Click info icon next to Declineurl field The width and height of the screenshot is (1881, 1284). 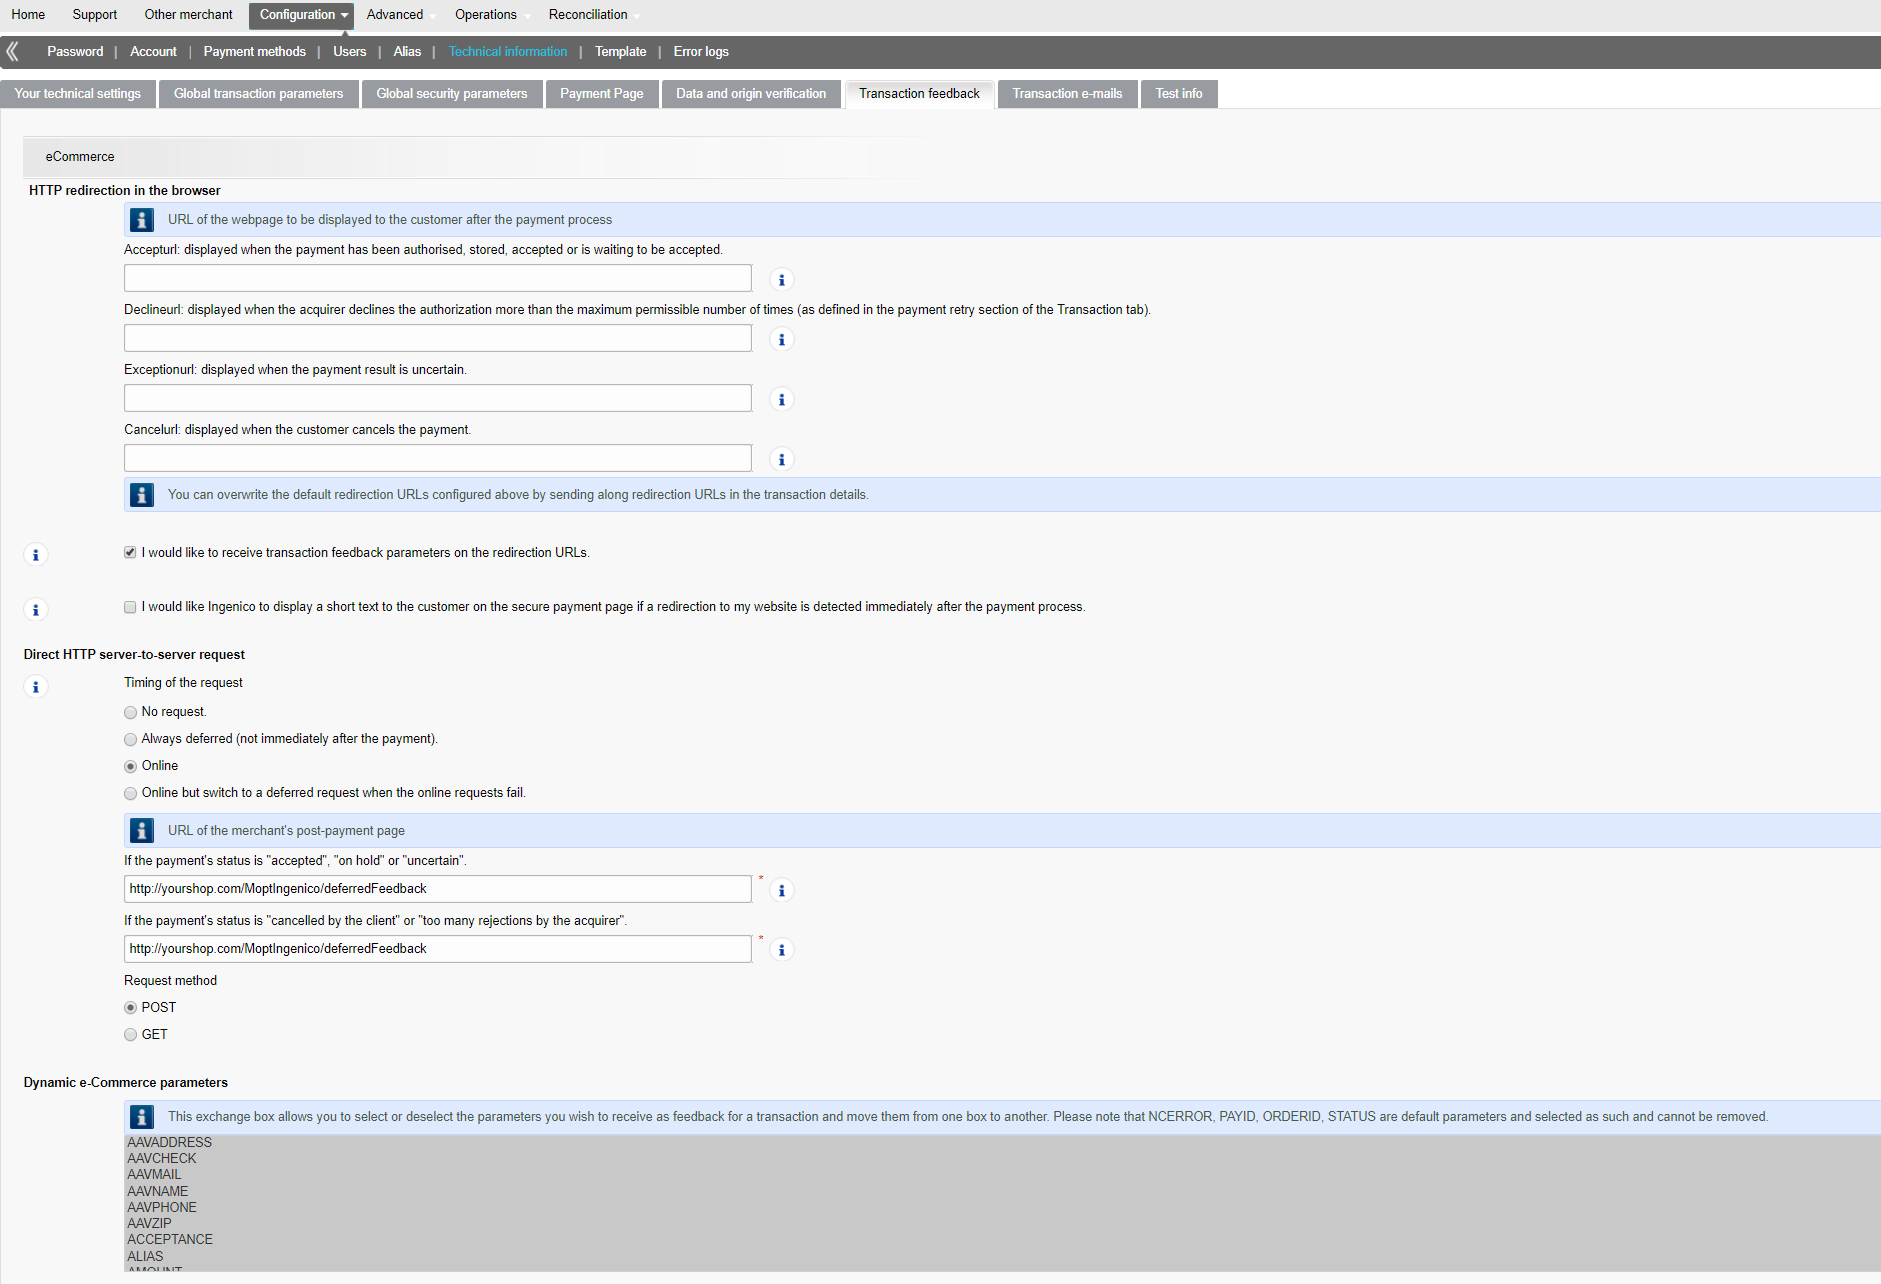pos(782,340)
